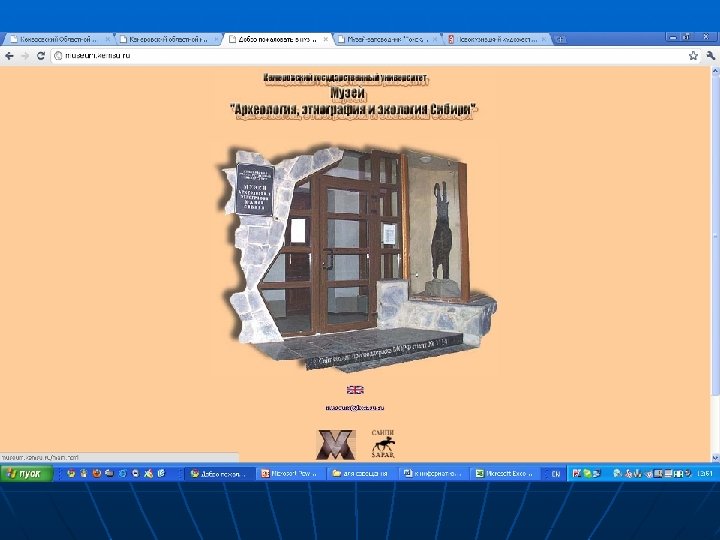This screenshot has width=720, height=540.
Task: Click the Кемеровский государственный университет heading
Action: (346, 78)
